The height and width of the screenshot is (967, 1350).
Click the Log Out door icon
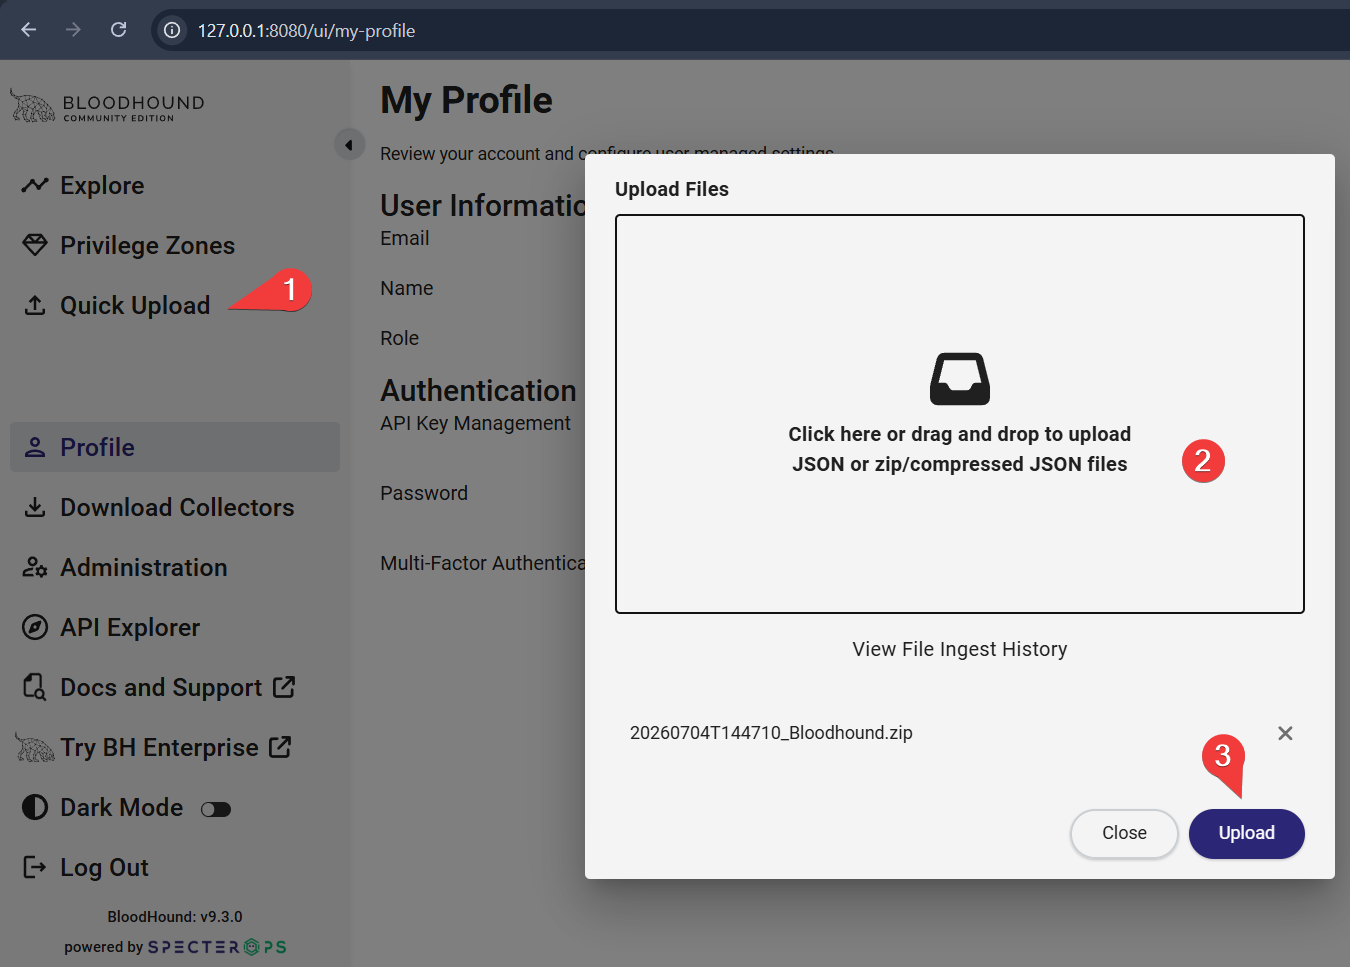[x=35, y=867]
